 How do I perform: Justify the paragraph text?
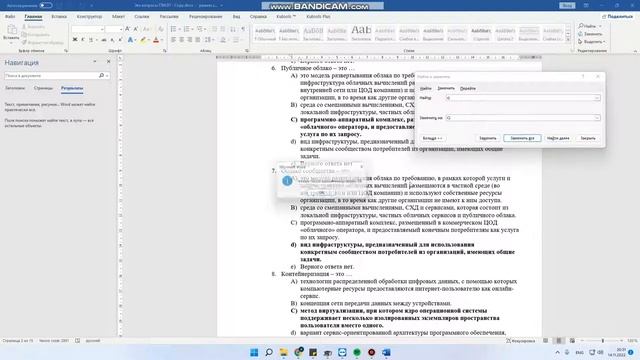point(198,40)
